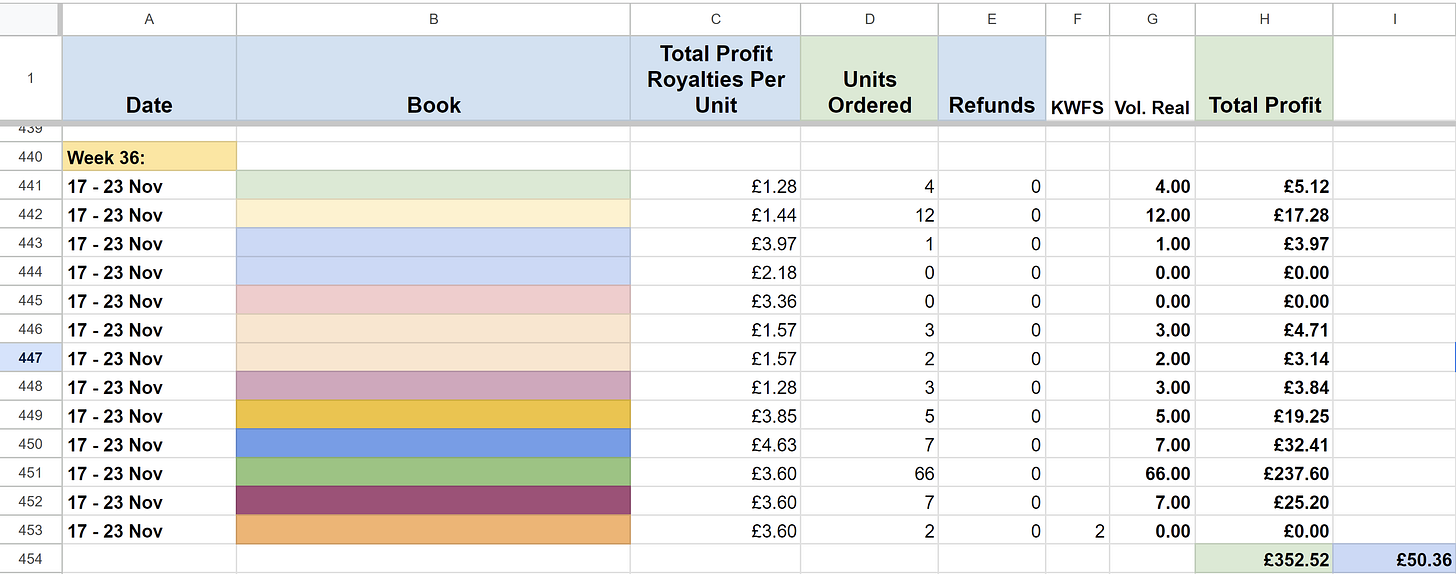Select the £32.41 profit cell
This screenshot has width=1456, height=574.
(1264, 444)
